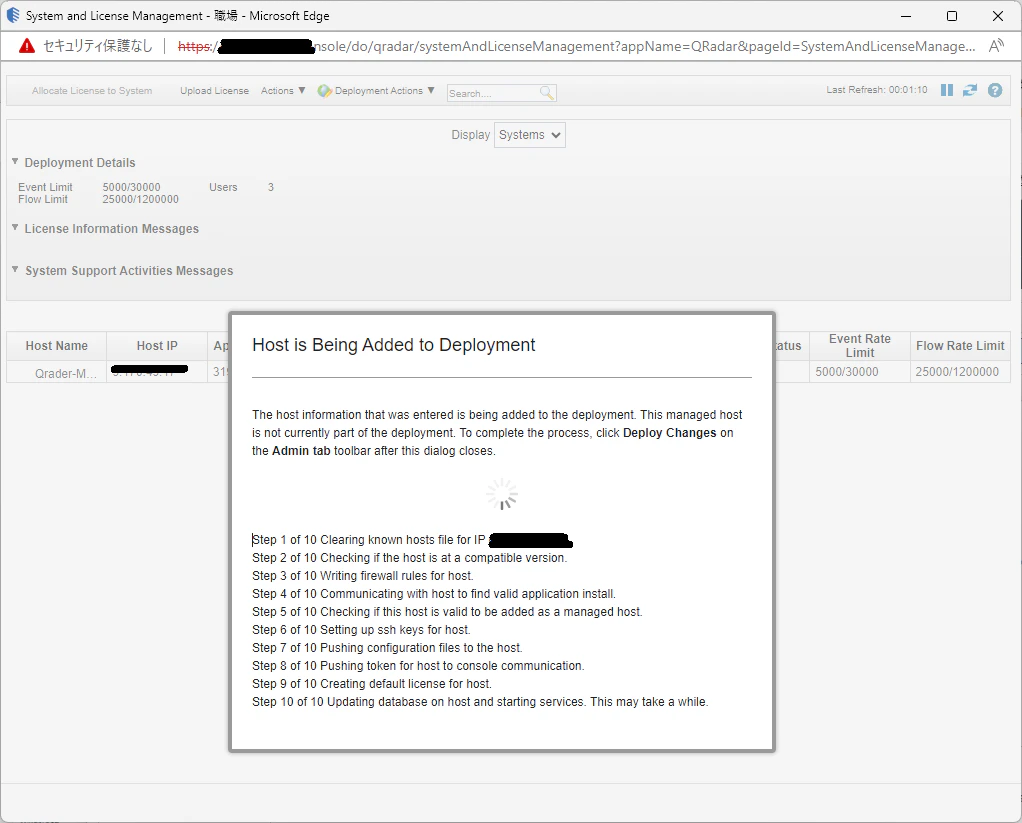The image size is (1022, 823).
Task: Click dialog title Host is Being Added
Action: 394,345
